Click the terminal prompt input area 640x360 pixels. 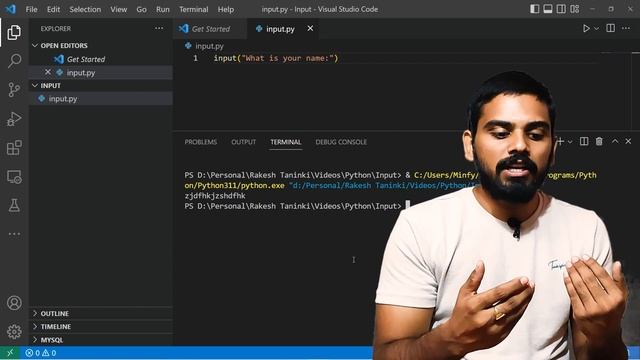[407, 206]
